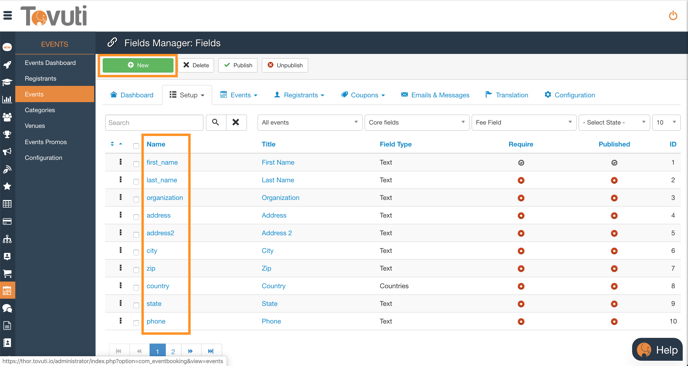
Task: Click the Delete button
Action: [196, 65]
